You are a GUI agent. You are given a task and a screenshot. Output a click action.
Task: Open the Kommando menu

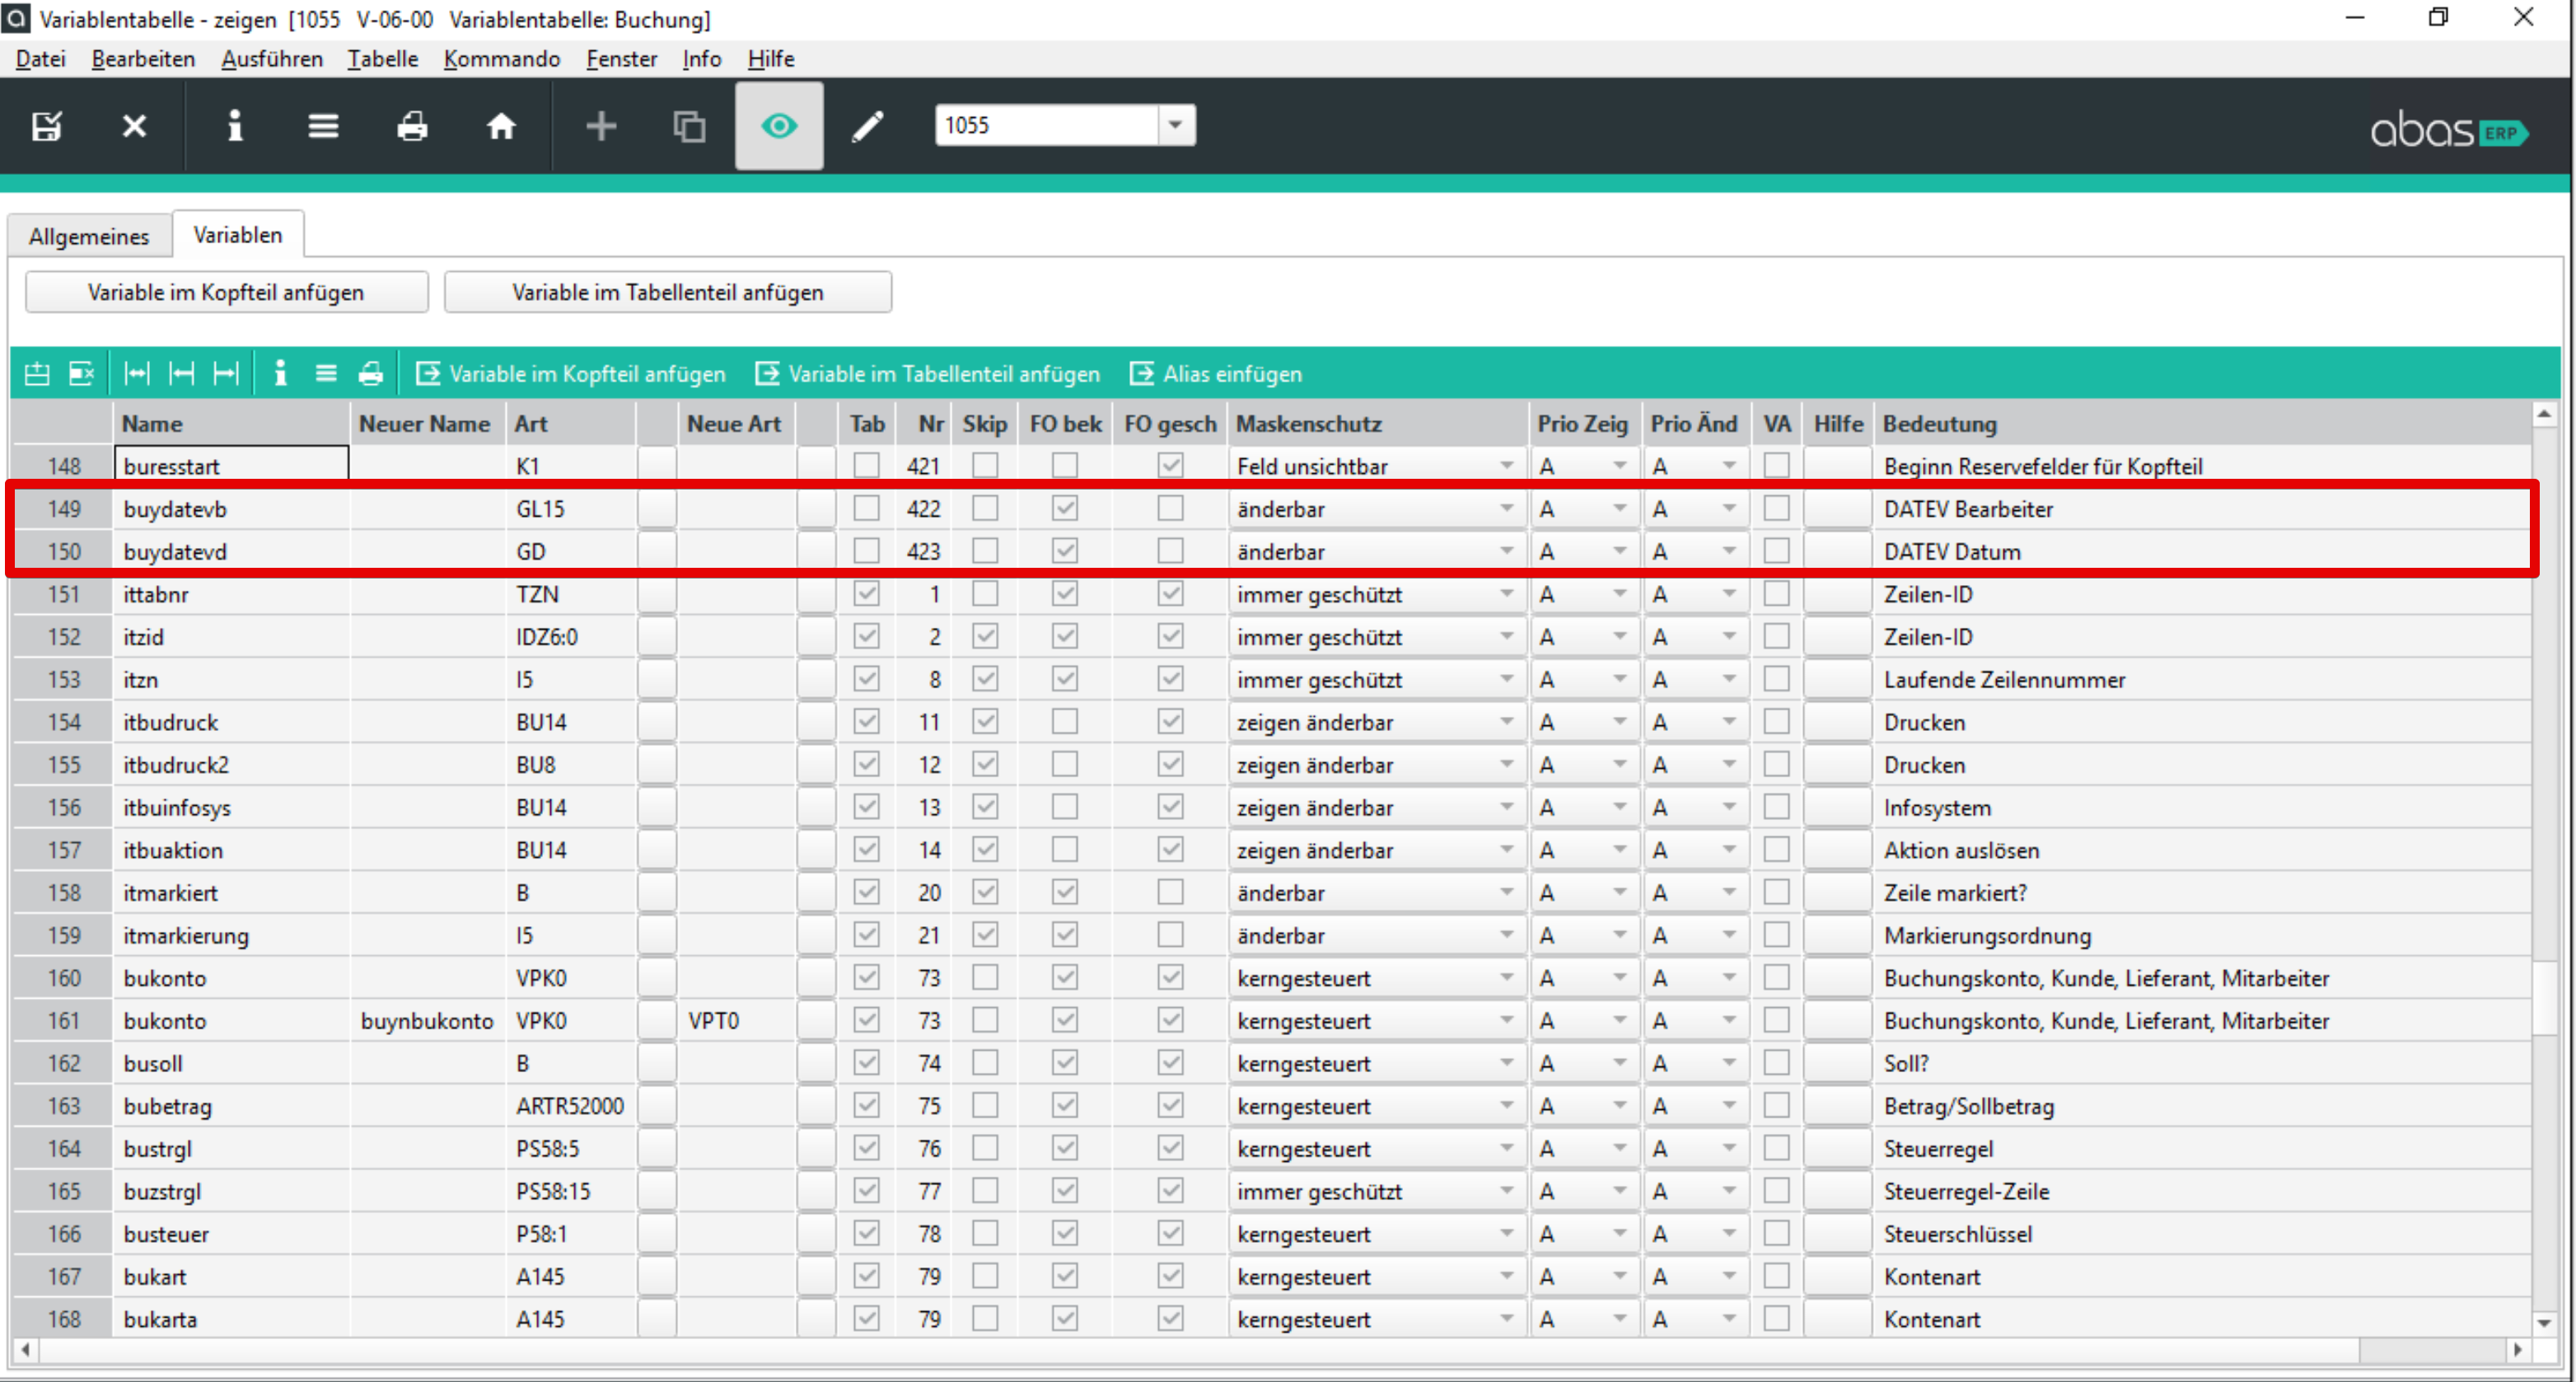pos(501,59)
